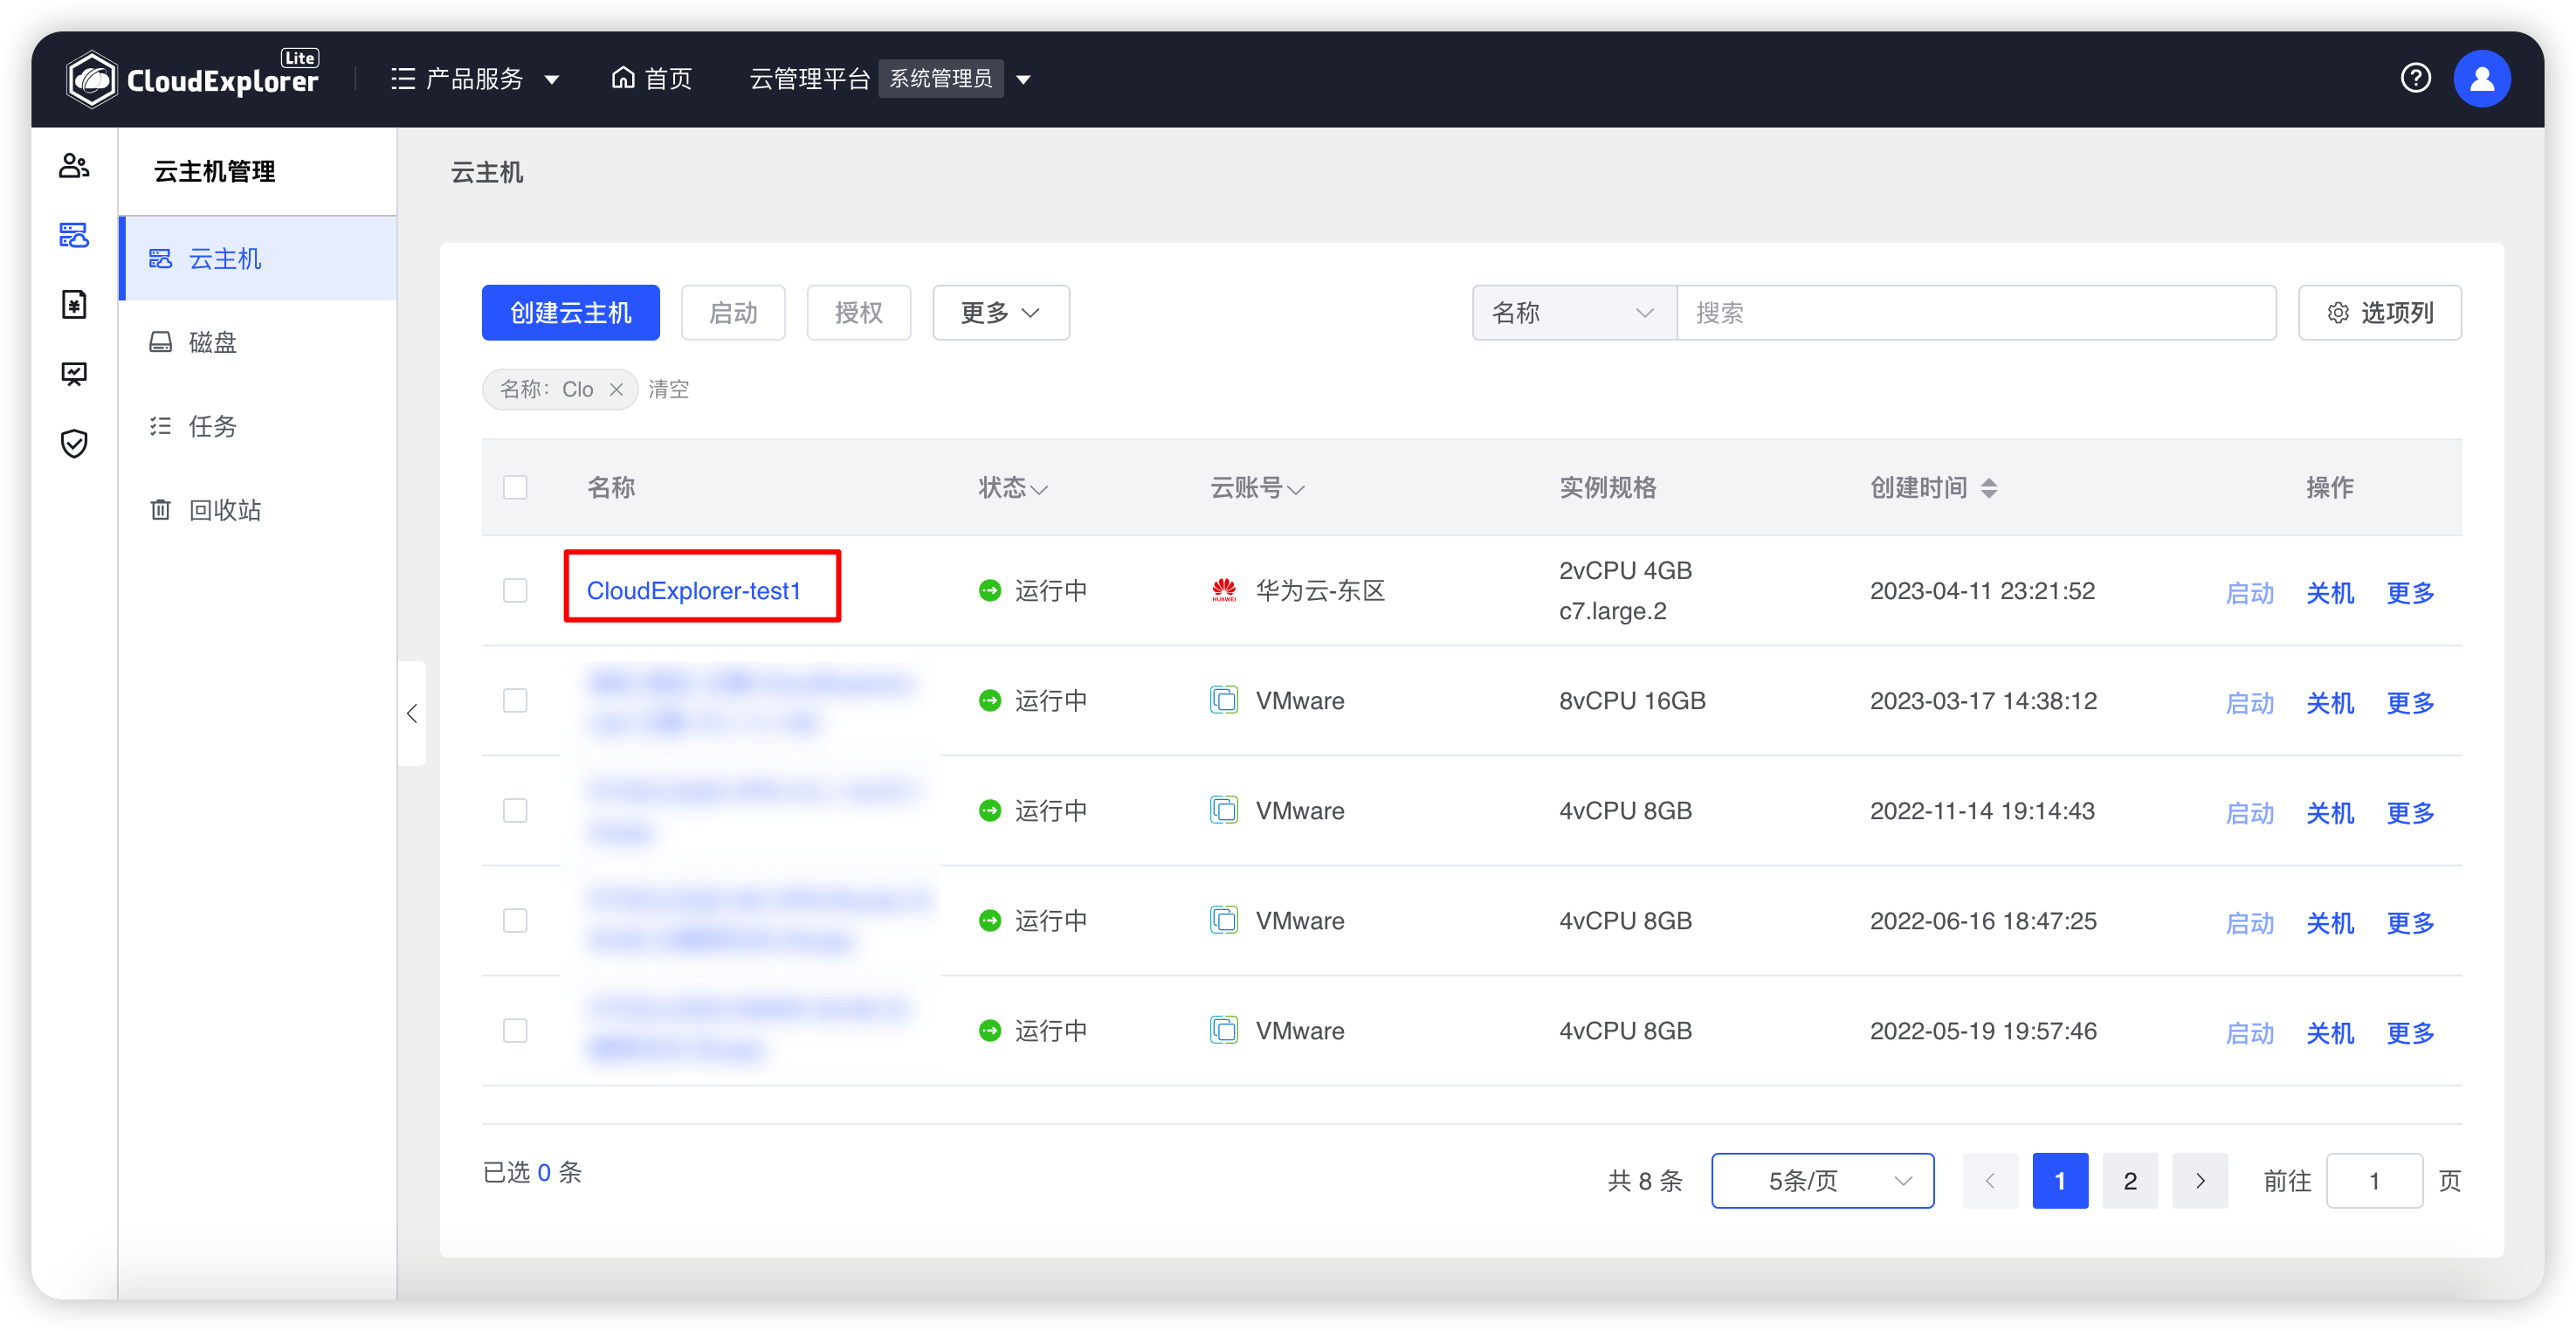
Task: Click the 2023-04-11 23:21:52 time cell
Action: click(1982, 591)
